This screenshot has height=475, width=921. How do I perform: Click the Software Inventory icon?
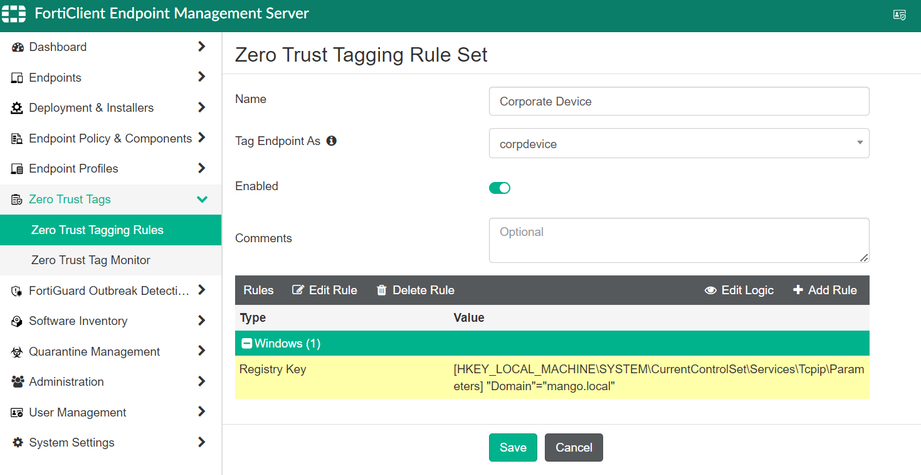[x=17, y=321]
